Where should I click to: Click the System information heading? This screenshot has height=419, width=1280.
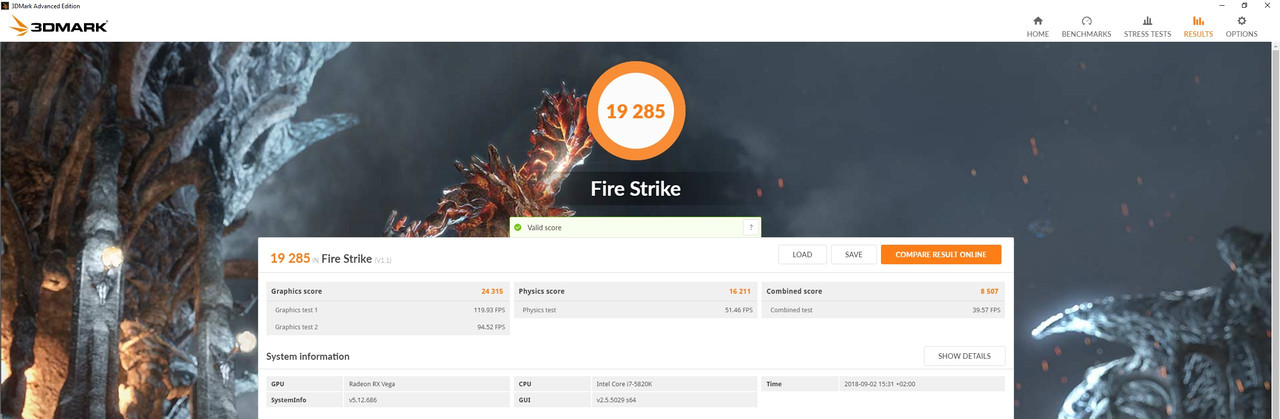(308, 356)
